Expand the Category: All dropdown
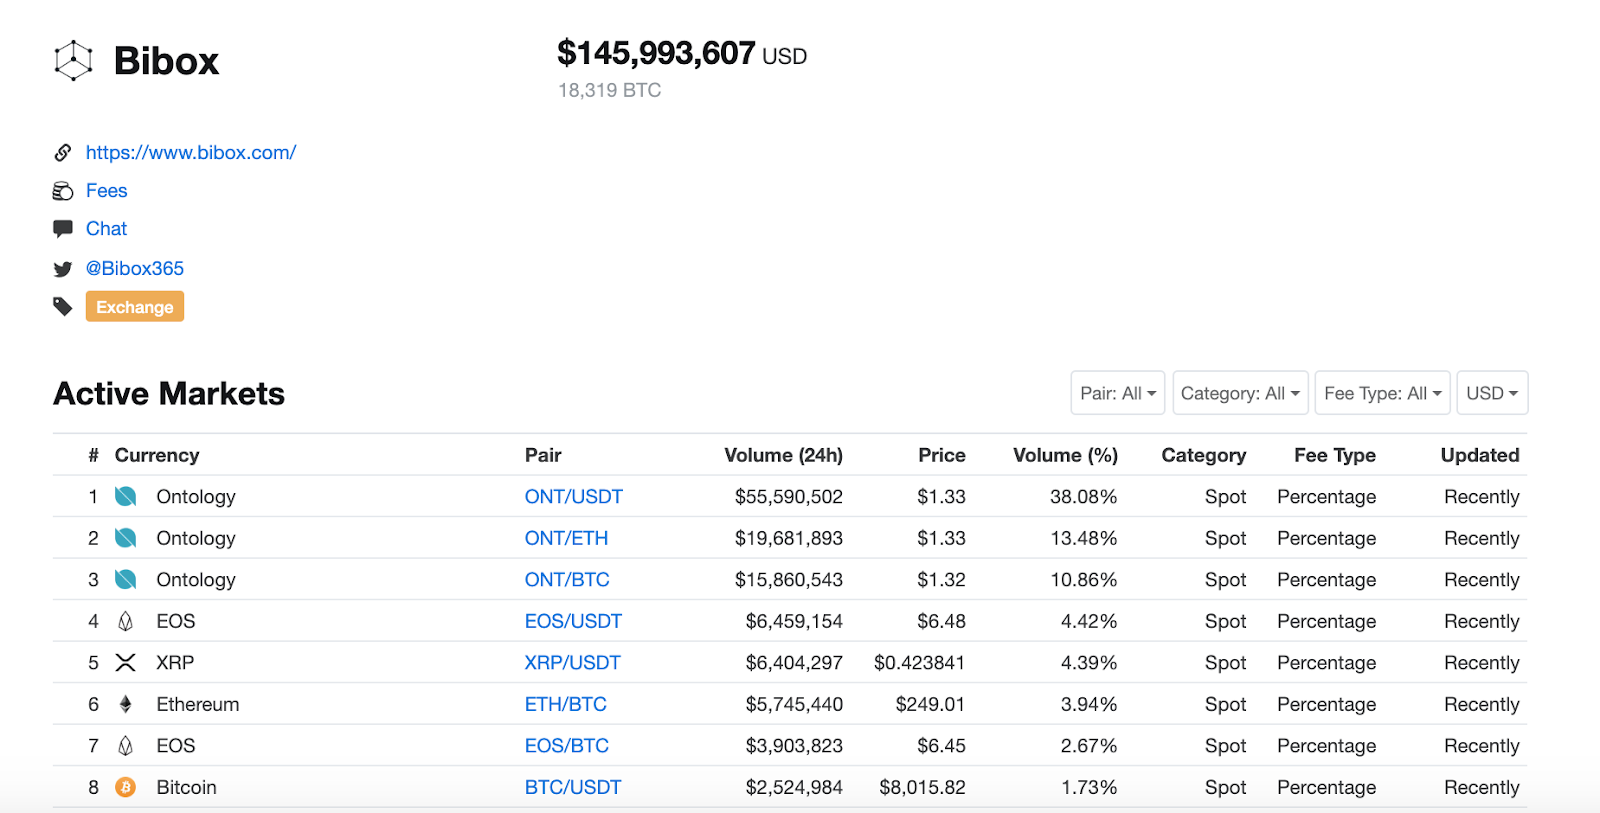 (x=1240, y=393)
